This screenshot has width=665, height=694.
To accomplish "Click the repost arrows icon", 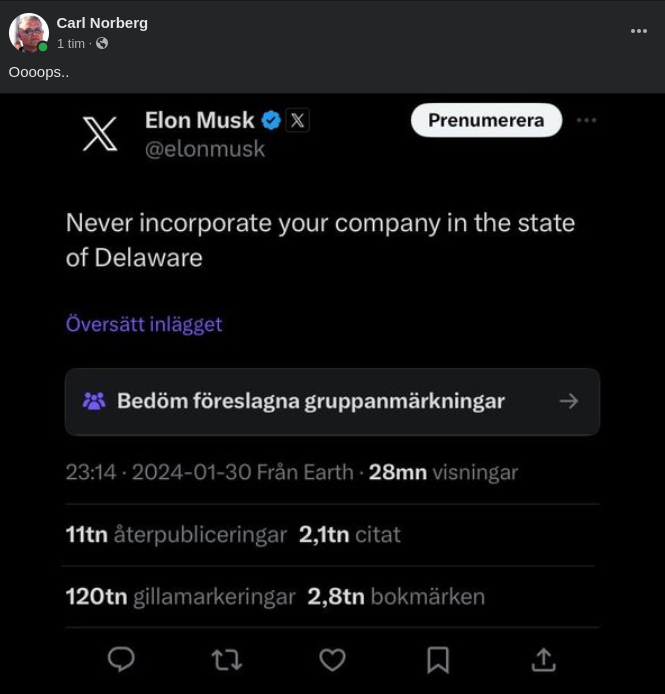I will click(x=227, y=659).
